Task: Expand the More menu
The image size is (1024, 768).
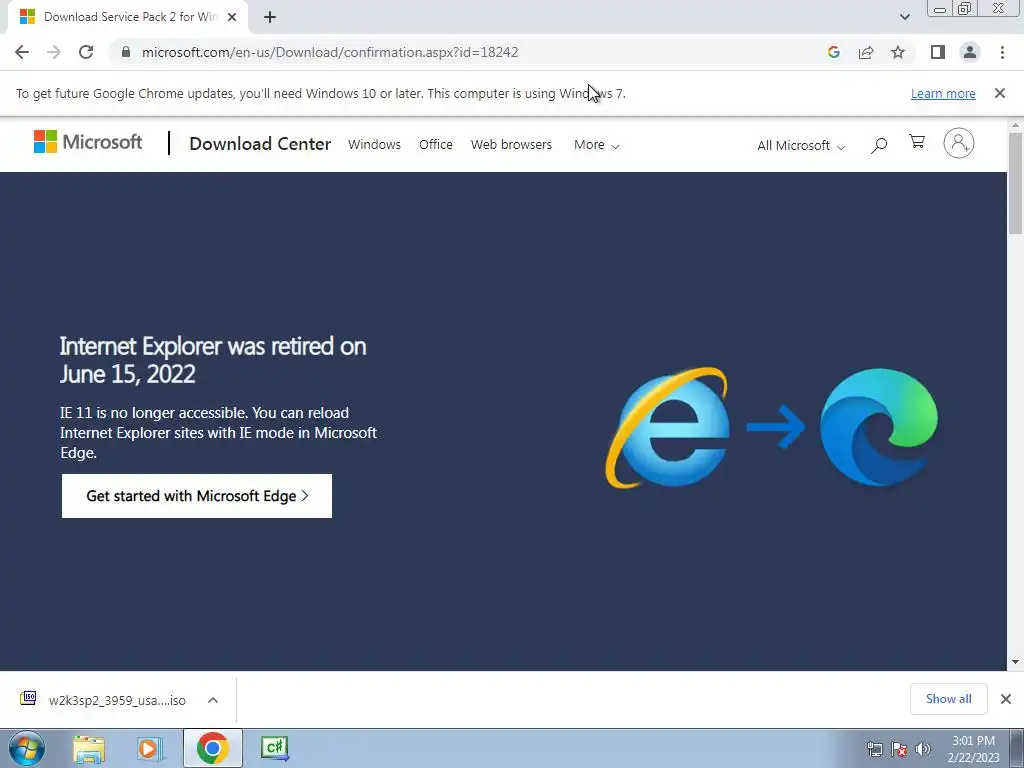Action: pyautogui.click(x=596, y=145)
